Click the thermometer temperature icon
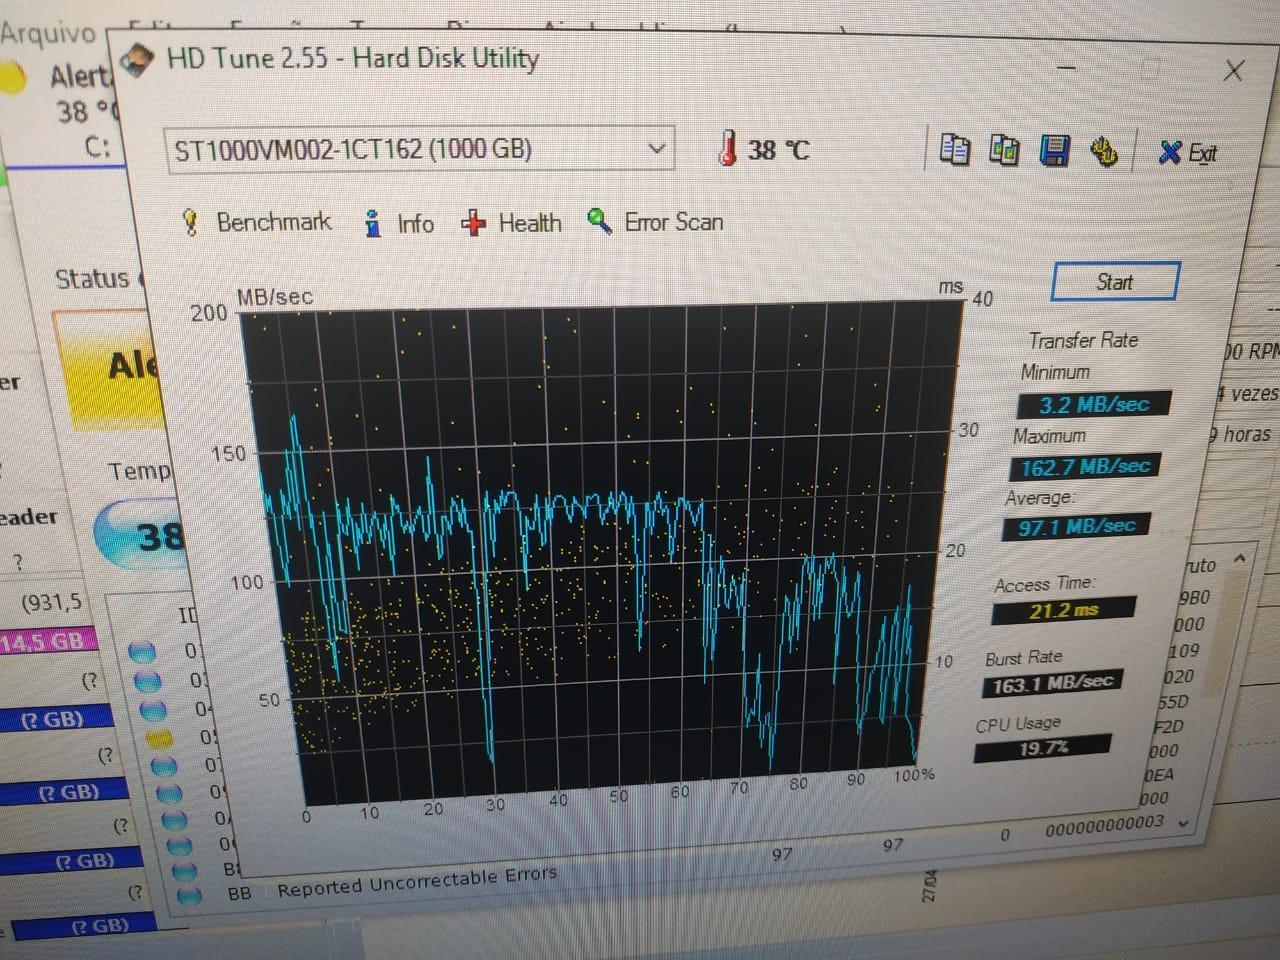Screen dimensions: 1280x960 tap(728, 148)
